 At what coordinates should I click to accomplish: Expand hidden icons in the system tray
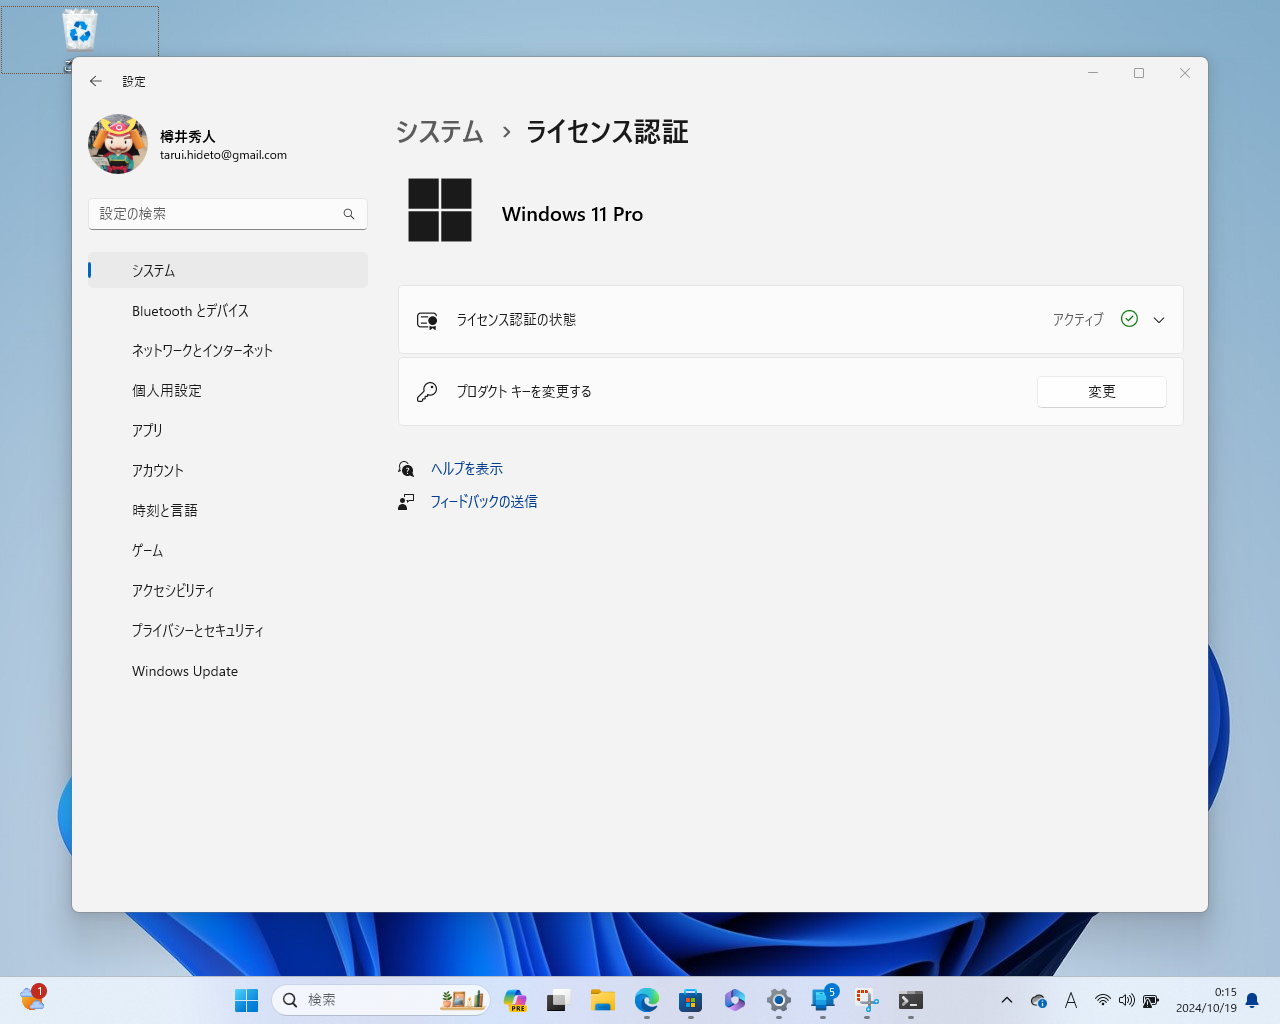[x=1006, y=1000]
